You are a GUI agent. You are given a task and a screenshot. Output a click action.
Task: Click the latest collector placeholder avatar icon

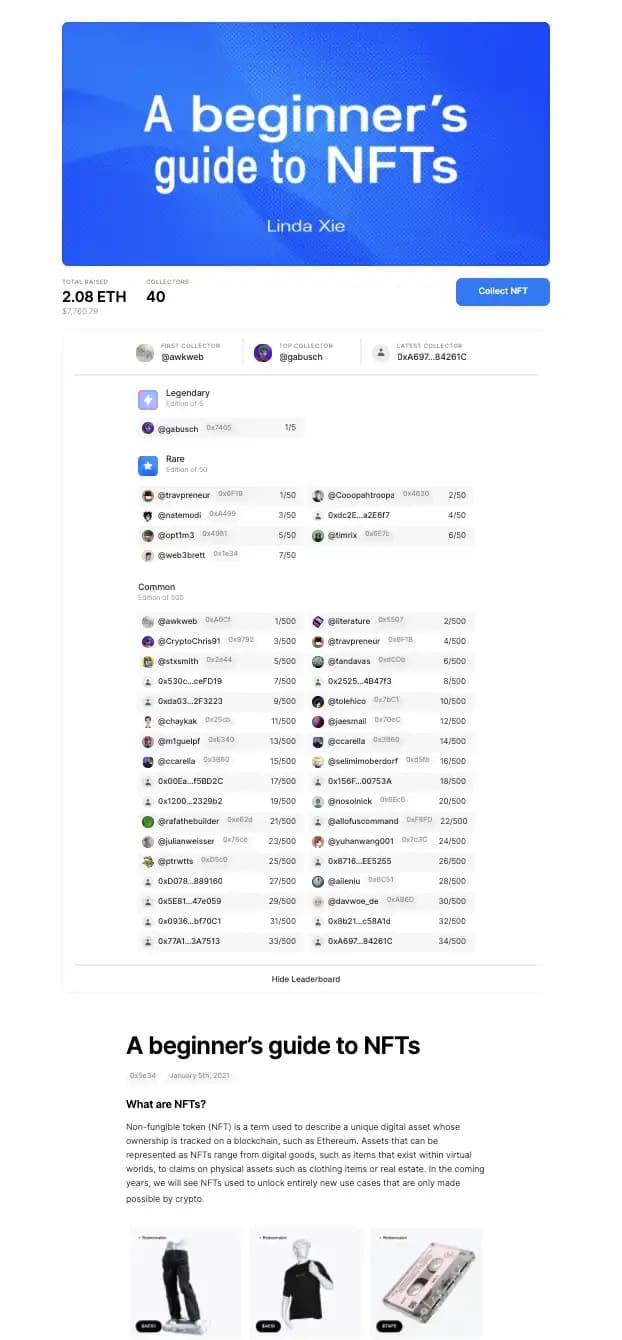click(x=380, y=352)
